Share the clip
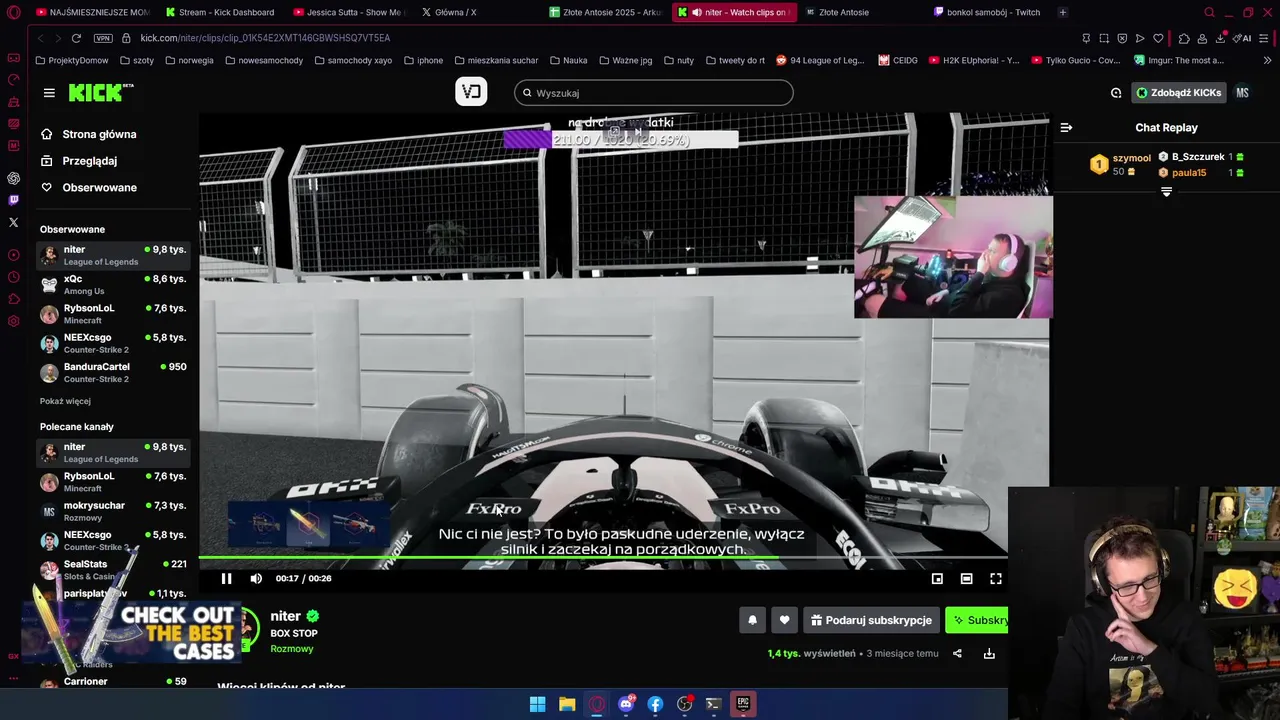 click(957, 653)
